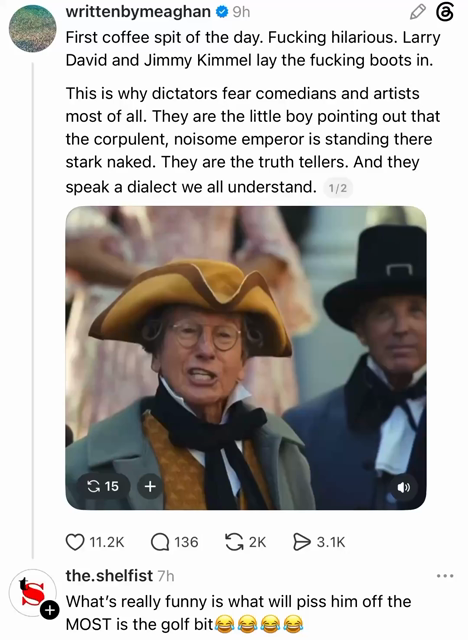This screenshot has width=468, height=640.
Task: Click the 15 reposts video badge
Action: click(103, 486)
